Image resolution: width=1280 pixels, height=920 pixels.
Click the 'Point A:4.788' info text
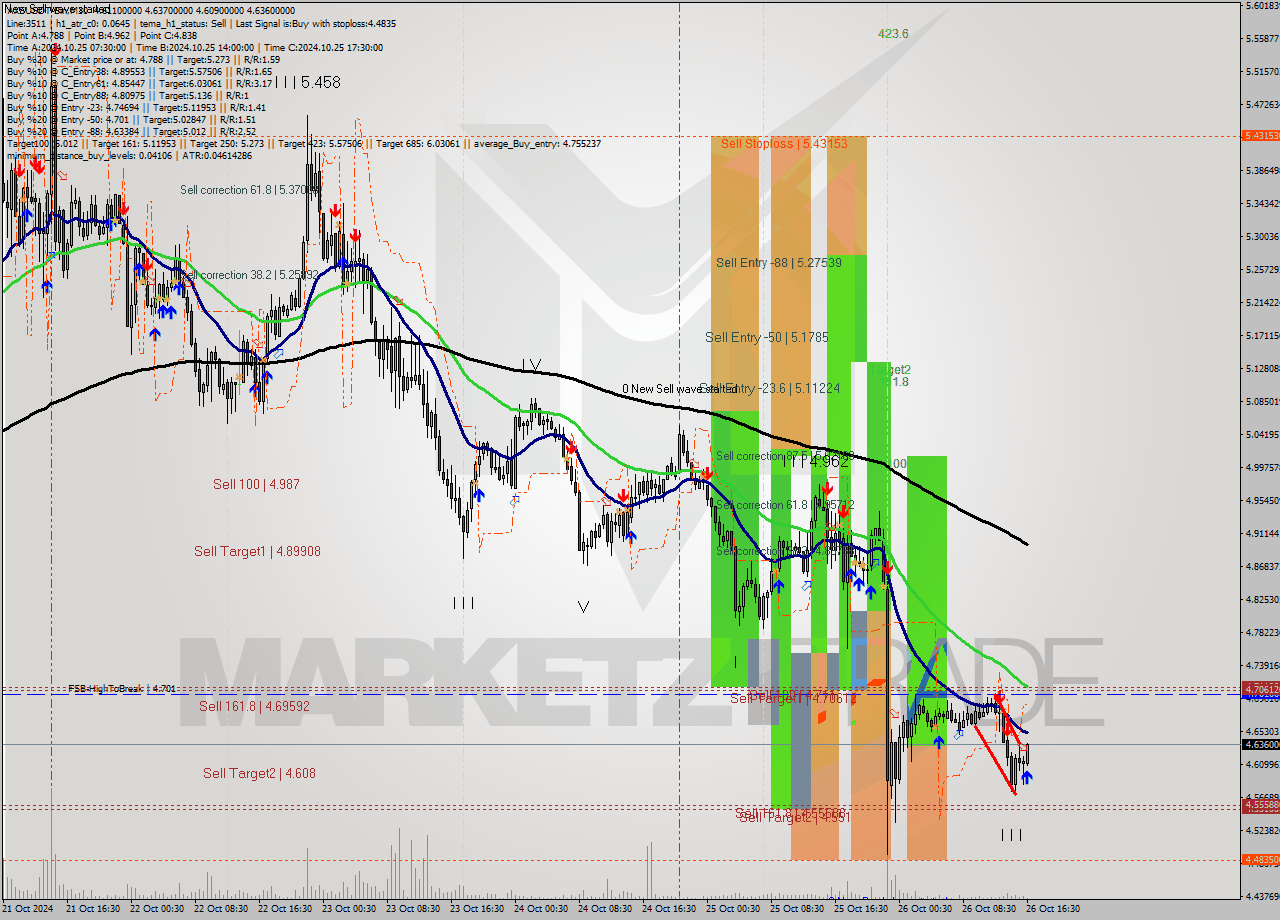point(37,35)
